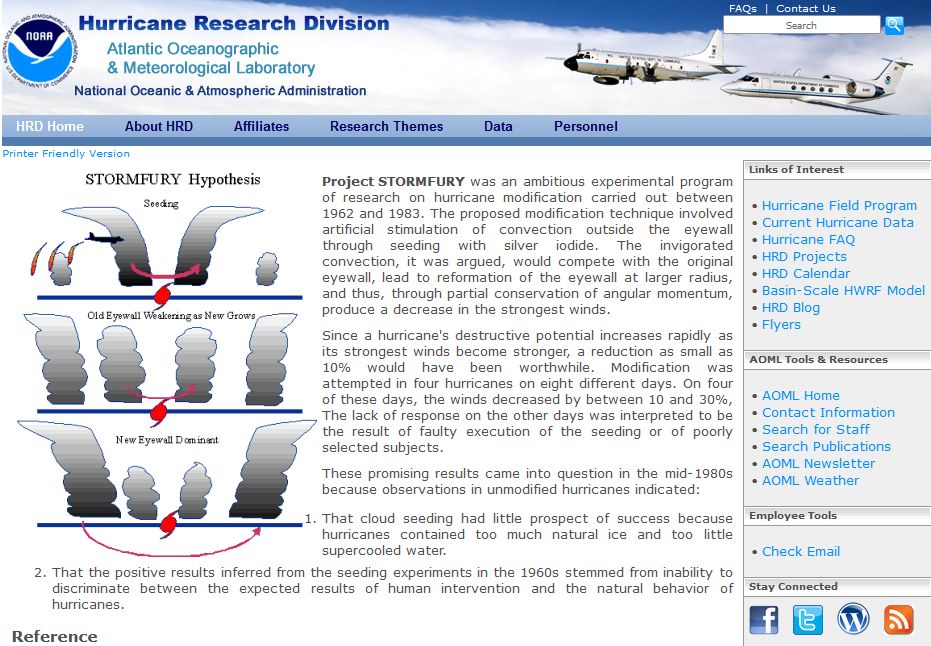Click the Employee Tools heading
931x646 pixels.
pos(793,515)
